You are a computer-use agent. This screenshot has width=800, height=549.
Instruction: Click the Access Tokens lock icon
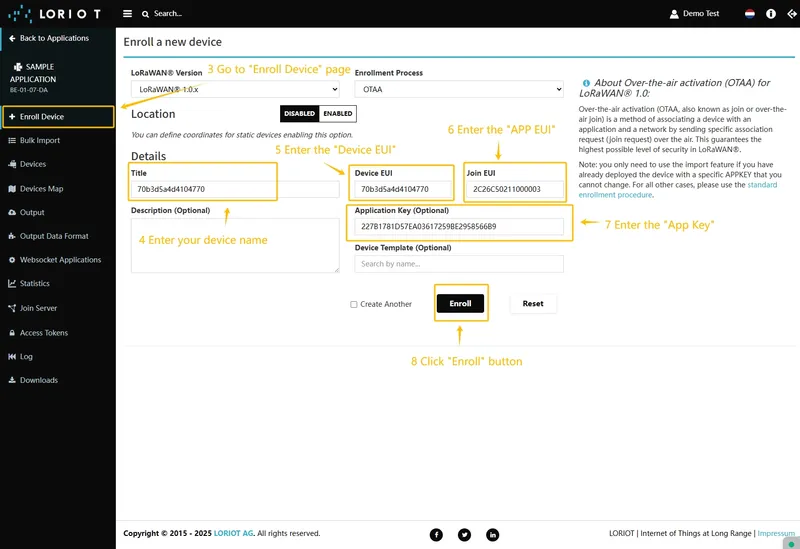pyautogui.click(x=12, y=333)
